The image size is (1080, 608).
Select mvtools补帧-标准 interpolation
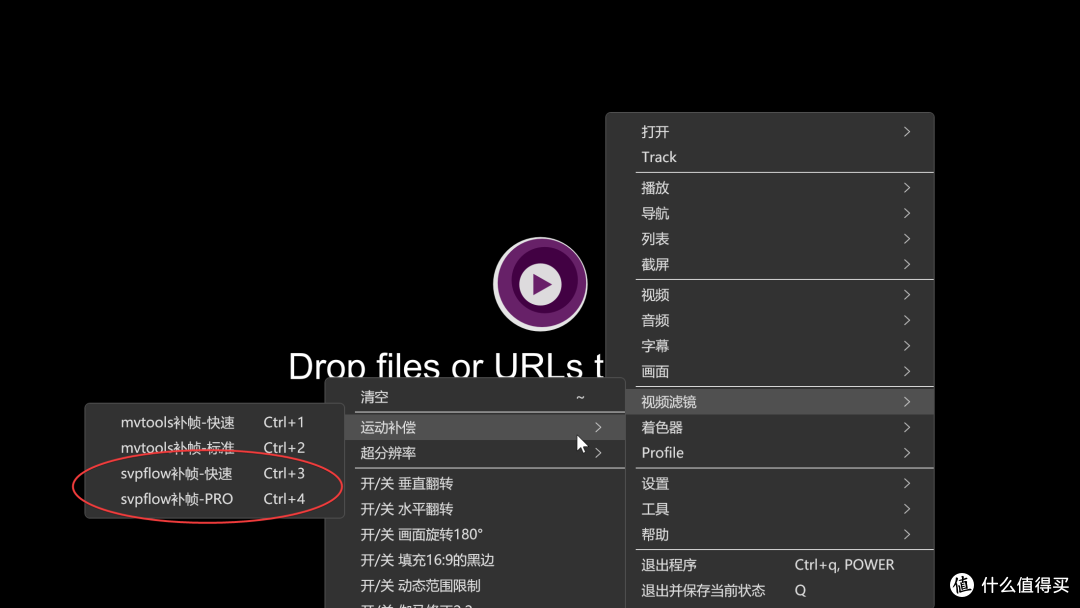(x=214, y=448)
